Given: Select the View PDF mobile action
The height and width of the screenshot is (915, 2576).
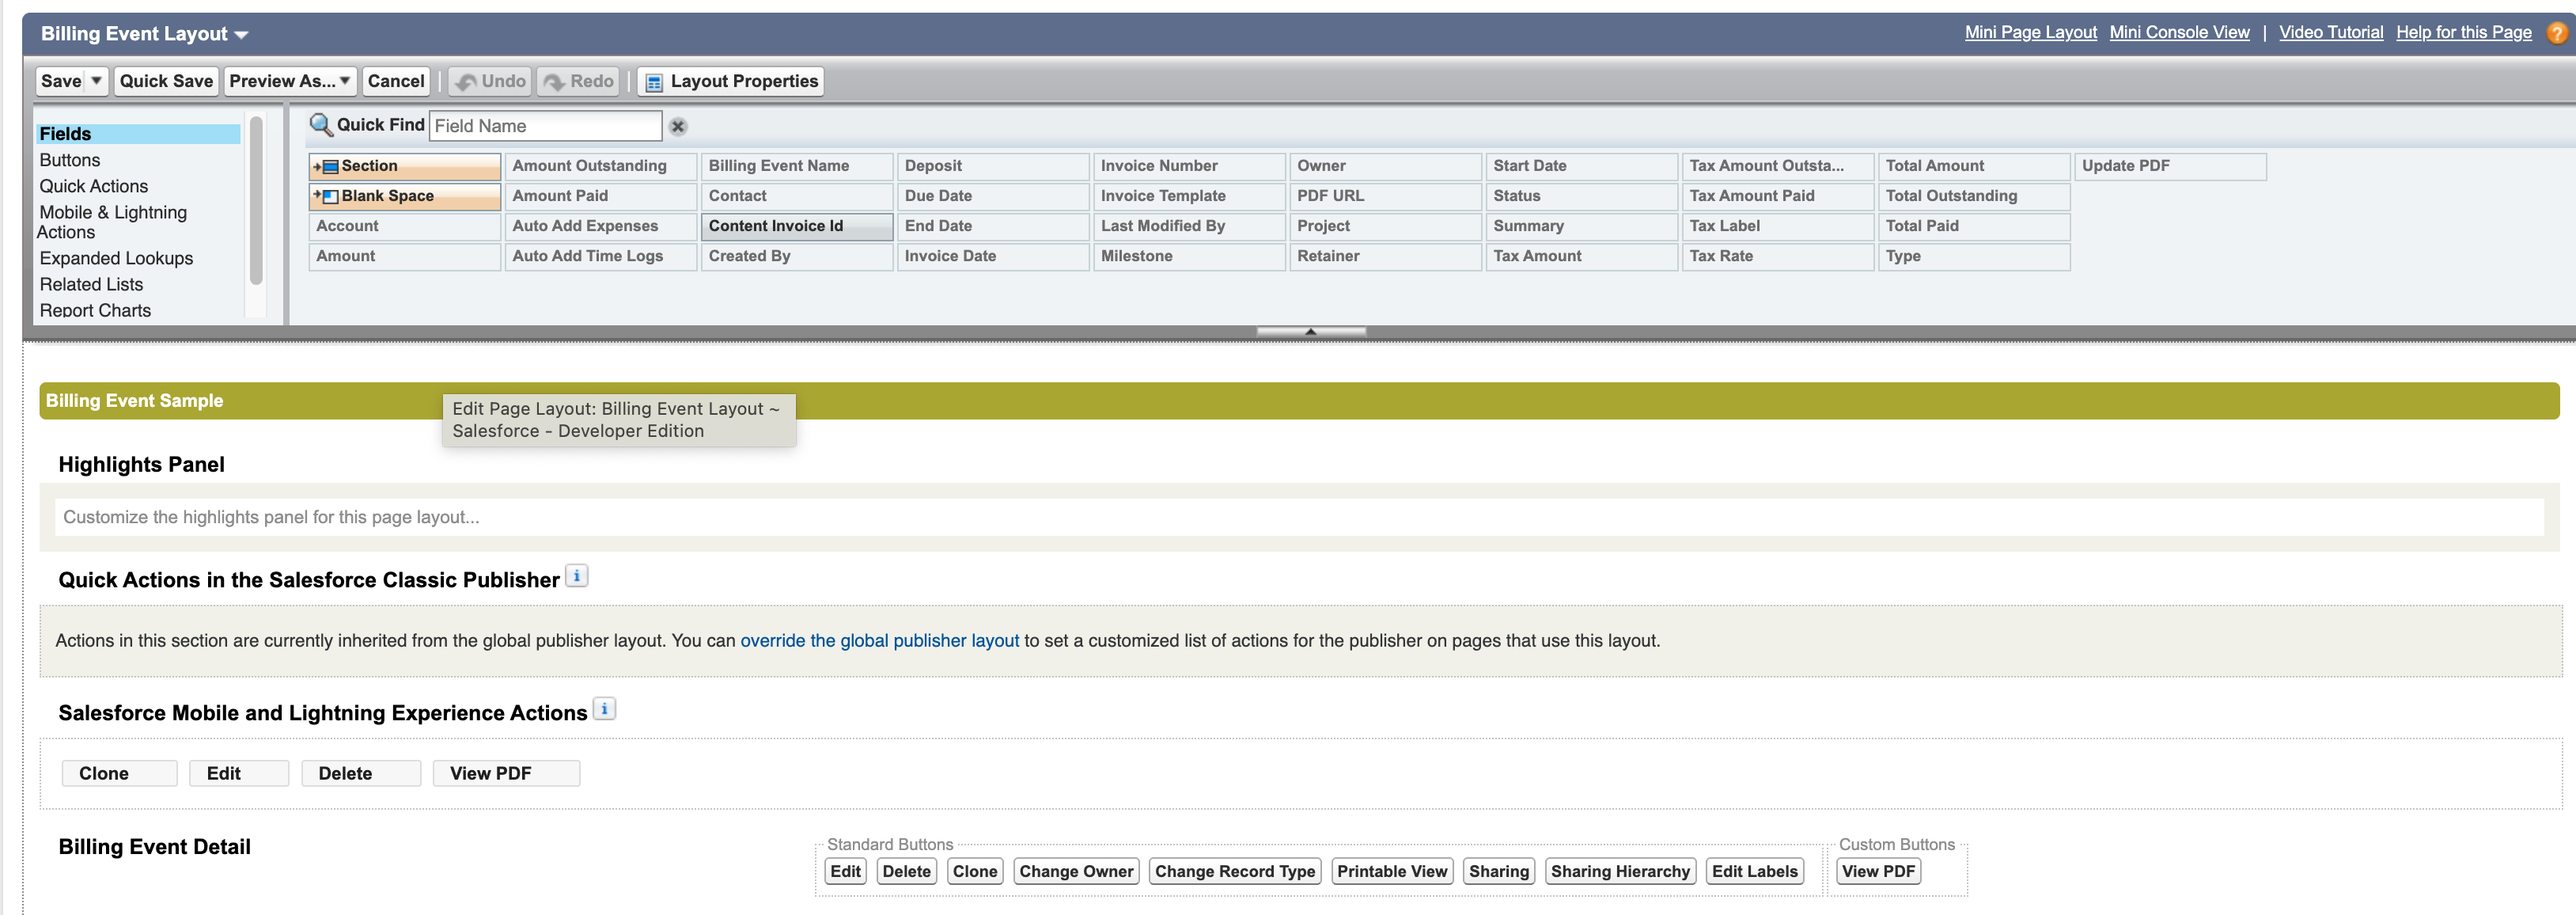Looking at the screenshot, I should [x=506, y=773].
